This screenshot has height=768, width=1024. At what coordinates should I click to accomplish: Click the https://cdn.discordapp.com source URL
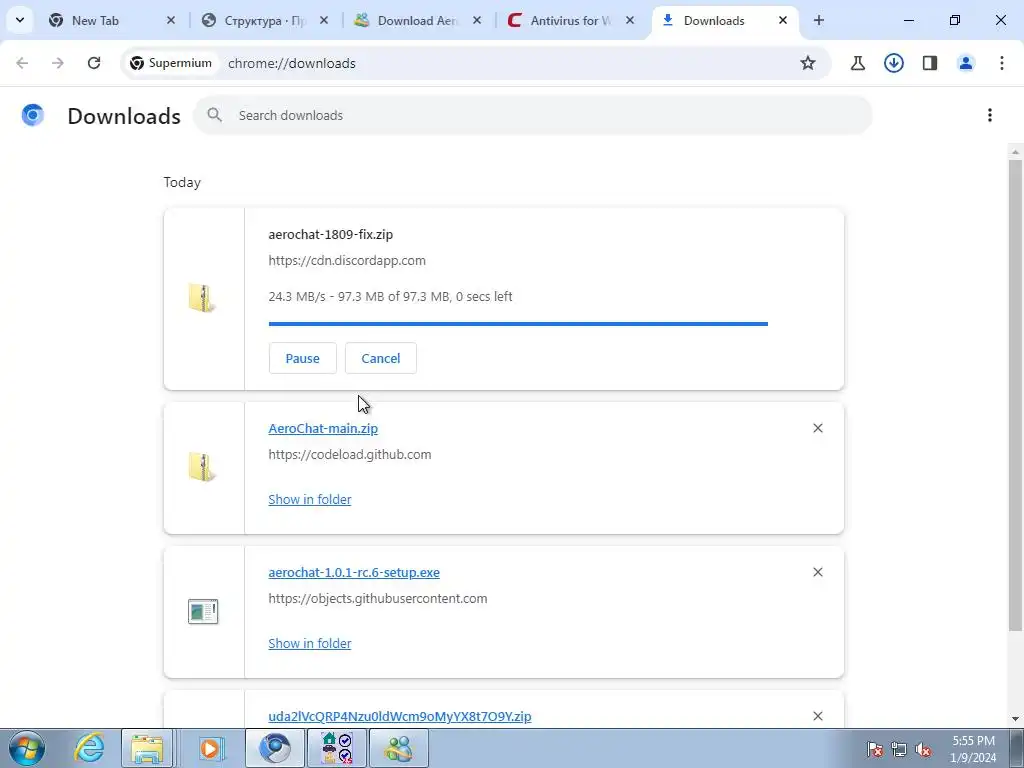pyautogui.click(x=347, y=261)
